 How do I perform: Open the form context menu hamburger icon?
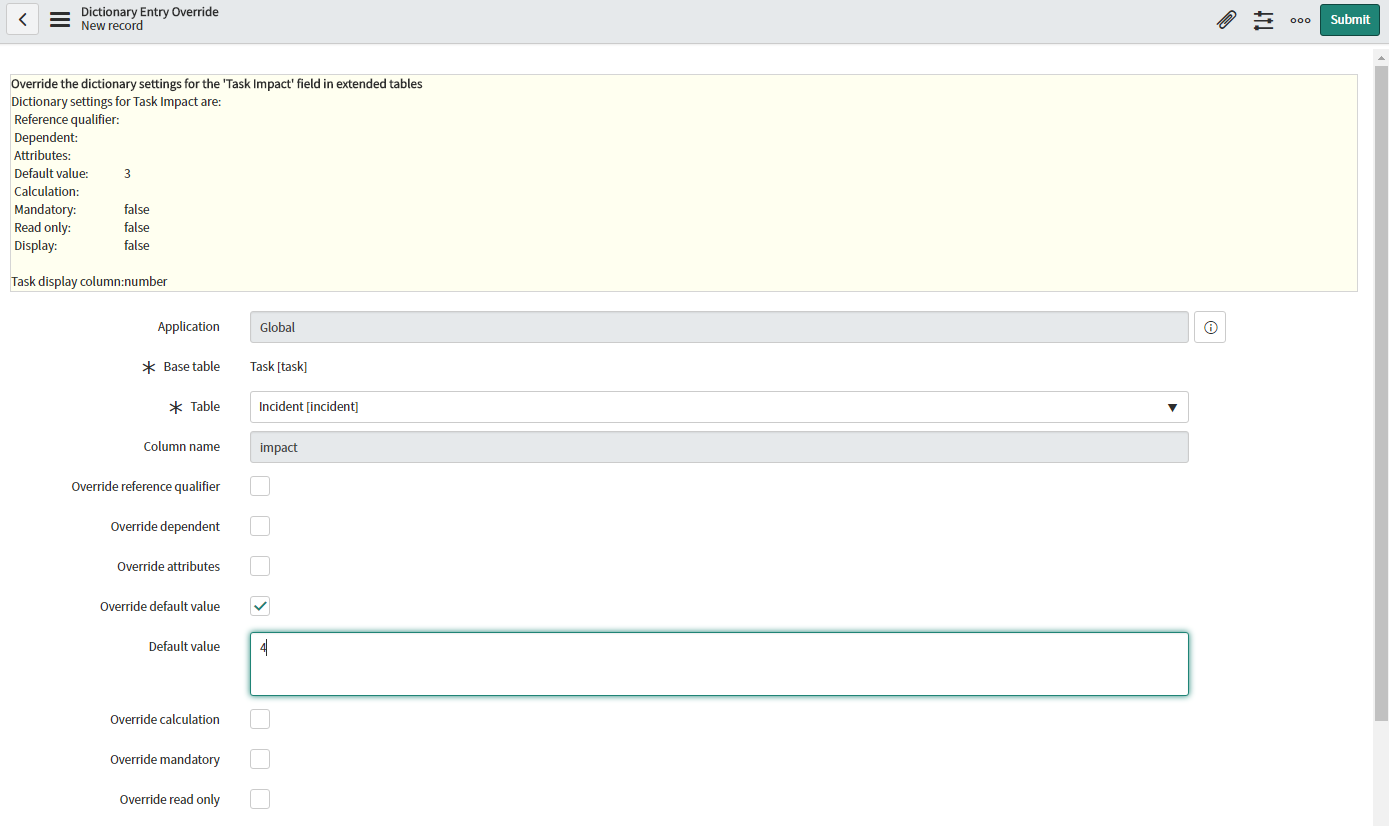point(59,18)
